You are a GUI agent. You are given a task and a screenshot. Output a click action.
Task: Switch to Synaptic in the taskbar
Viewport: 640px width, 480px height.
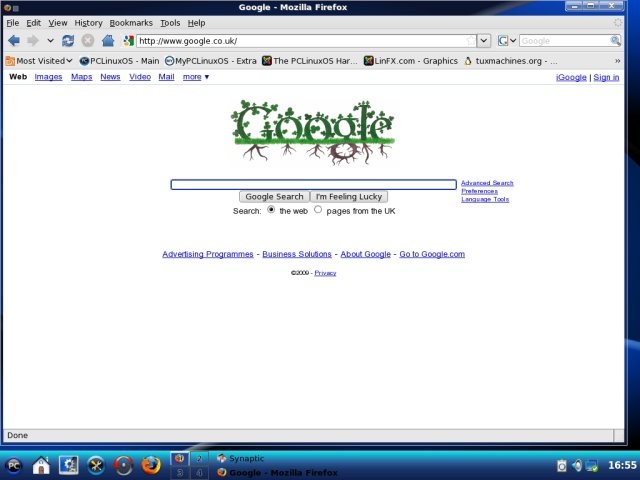241,458
